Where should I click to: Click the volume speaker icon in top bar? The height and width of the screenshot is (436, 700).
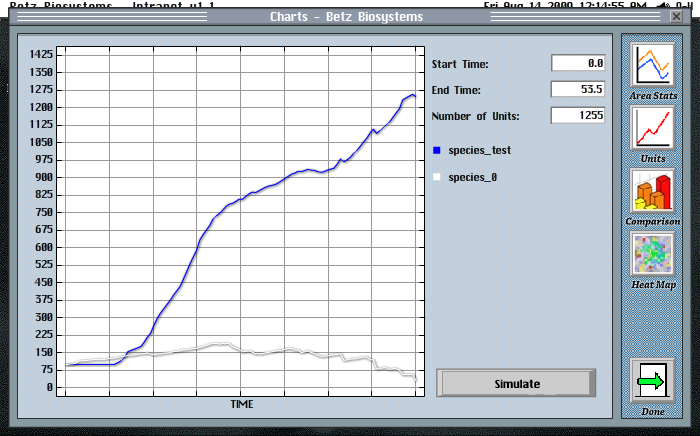pos(666,5)
